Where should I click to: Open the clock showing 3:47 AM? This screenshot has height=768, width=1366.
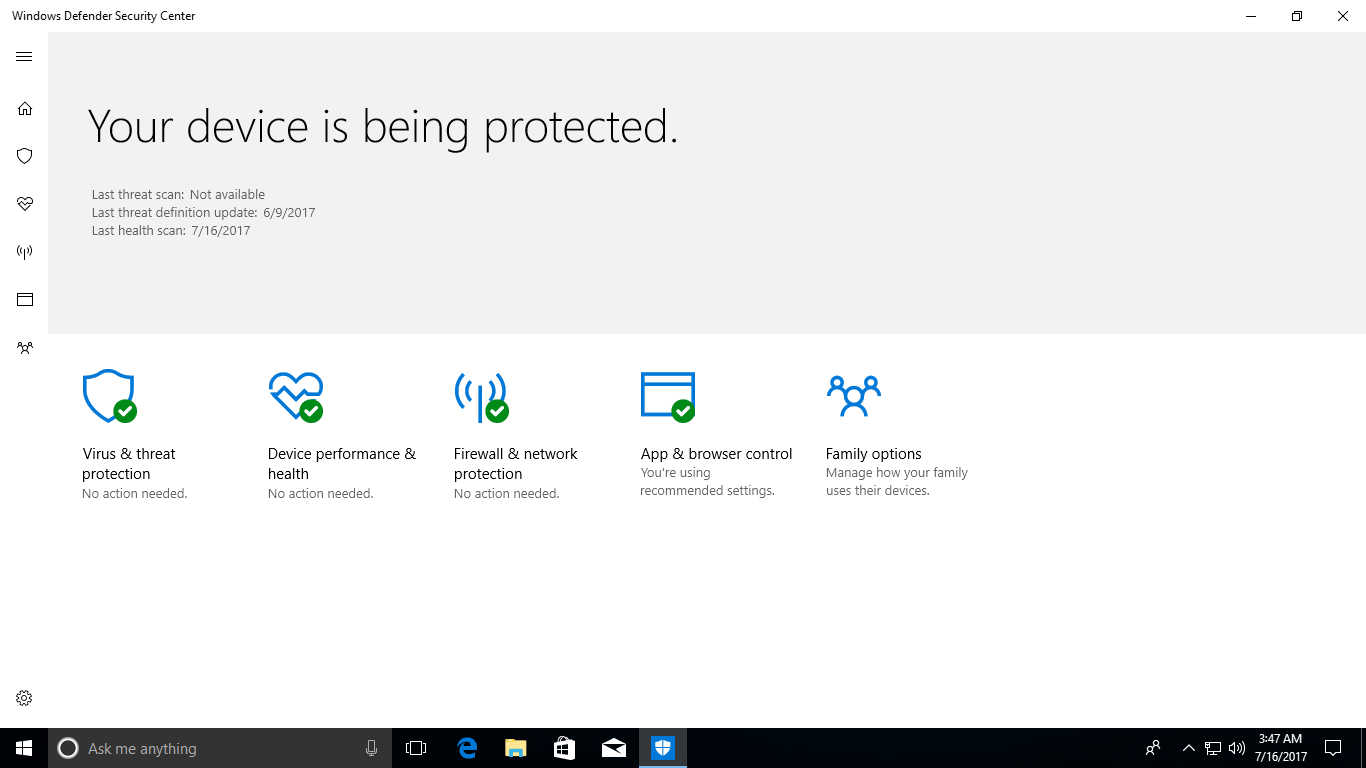click(1282, 748)
